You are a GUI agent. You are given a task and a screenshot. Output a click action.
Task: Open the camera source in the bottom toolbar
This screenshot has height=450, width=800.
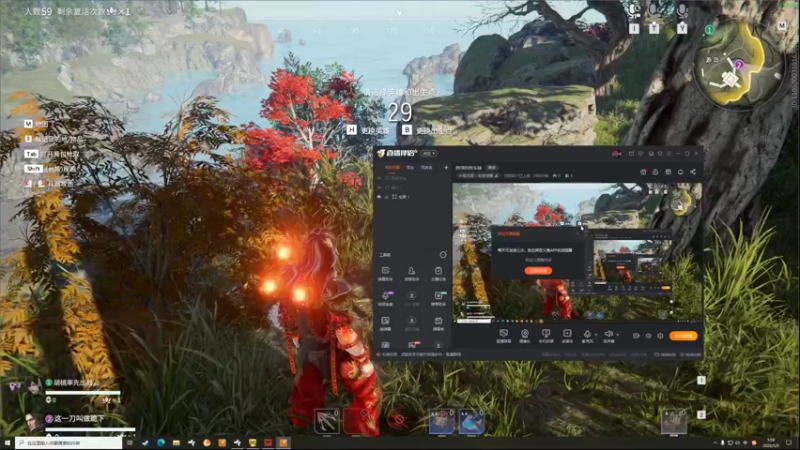coord(524,335)
